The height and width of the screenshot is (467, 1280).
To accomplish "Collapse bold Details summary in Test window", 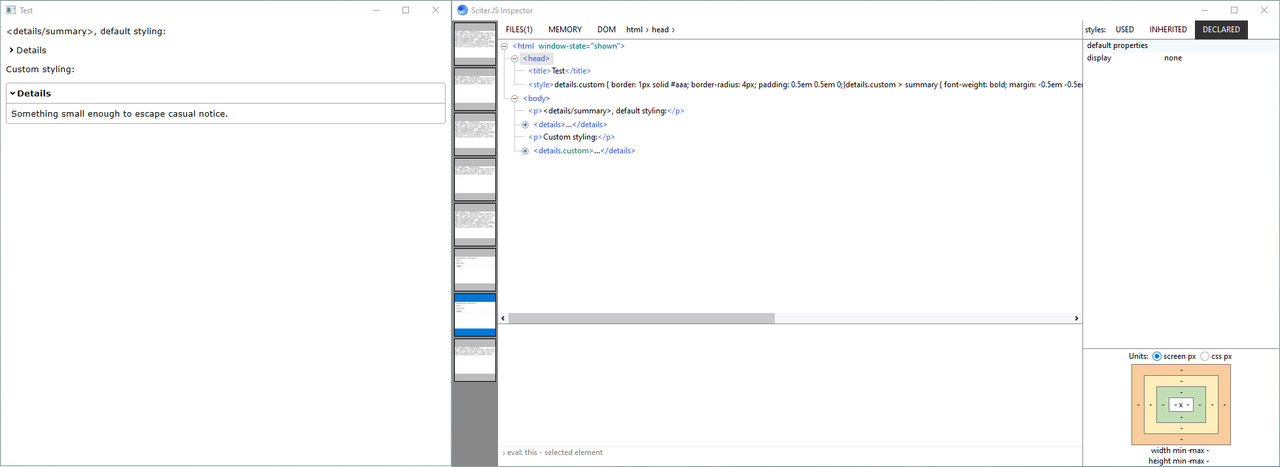I will pos(12,93).
